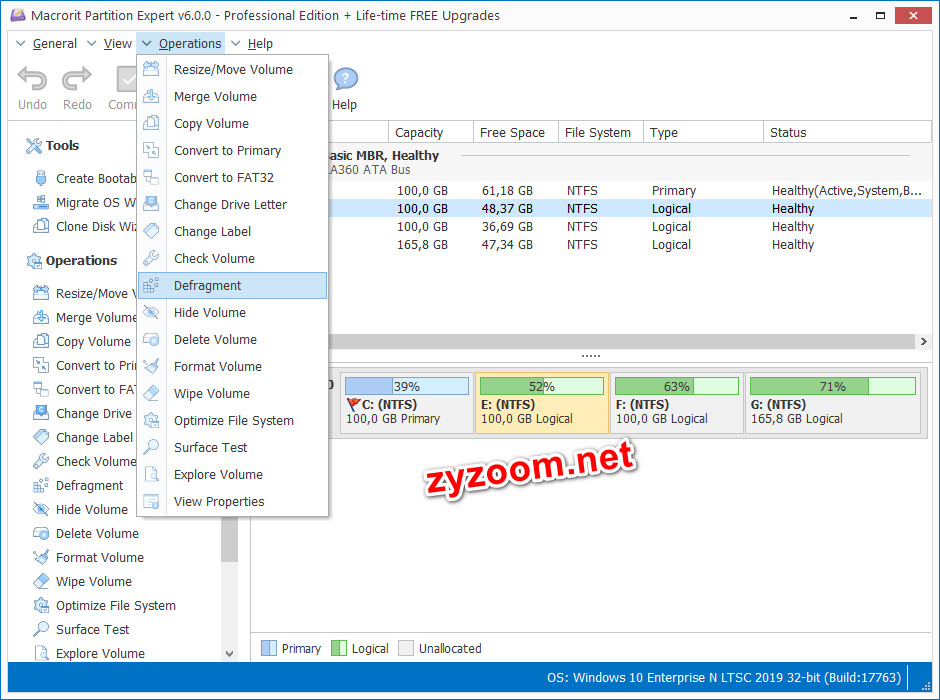Click Migrate OS Wizard icon in sidebar
This screenshot has height=700, width=940.
[41, 202]
